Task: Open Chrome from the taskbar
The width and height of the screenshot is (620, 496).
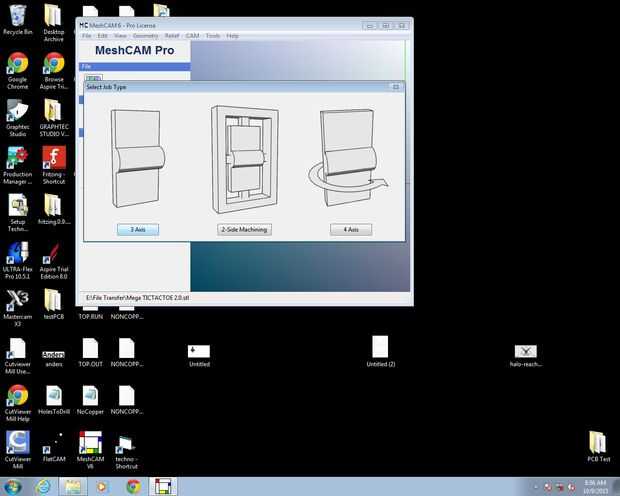Action: 134,487
